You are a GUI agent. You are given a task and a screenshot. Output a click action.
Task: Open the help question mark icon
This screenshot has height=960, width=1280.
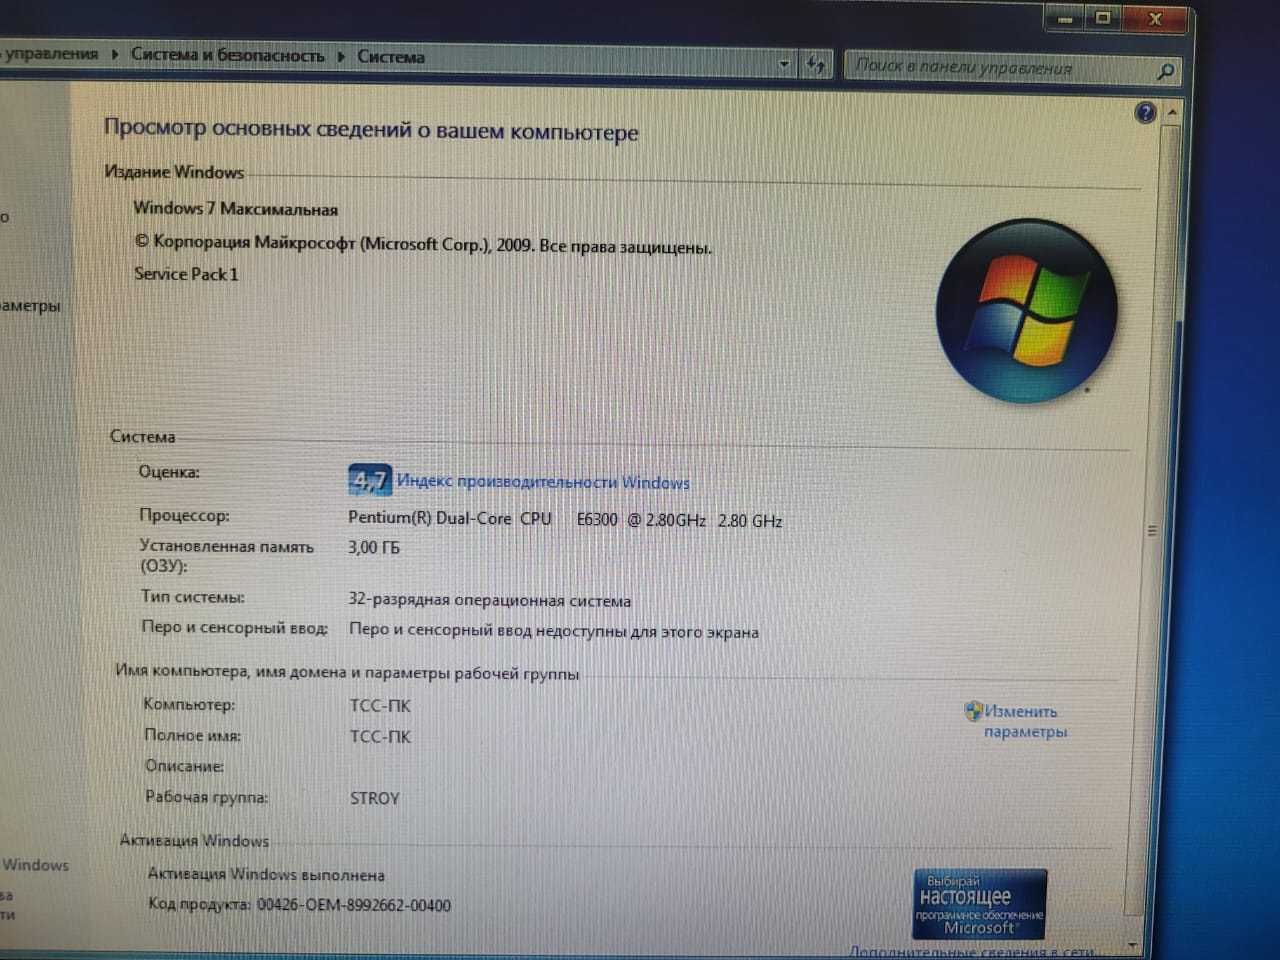tap(1146, 113)
